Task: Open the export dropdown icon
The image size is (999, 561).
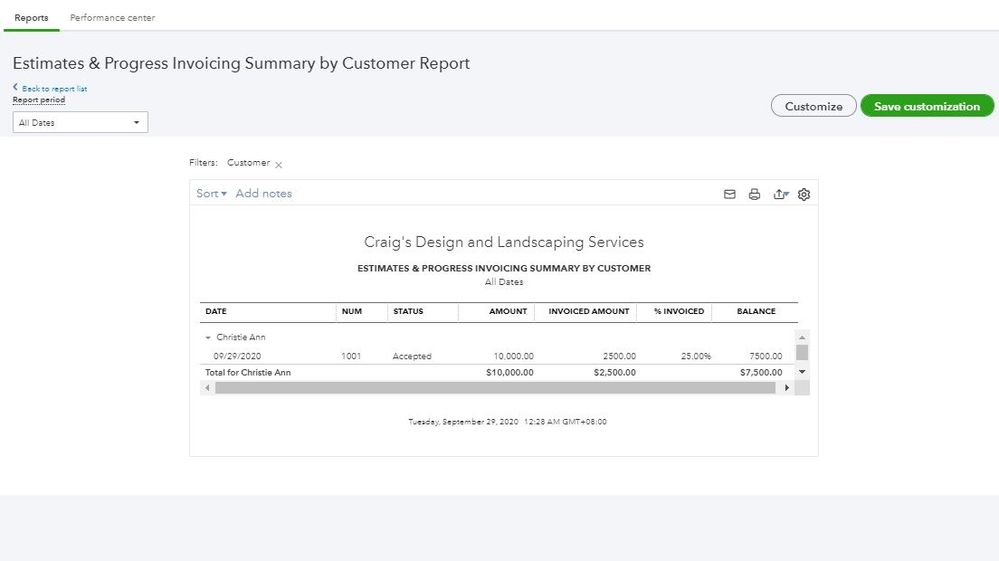Action: coord(781,194)
